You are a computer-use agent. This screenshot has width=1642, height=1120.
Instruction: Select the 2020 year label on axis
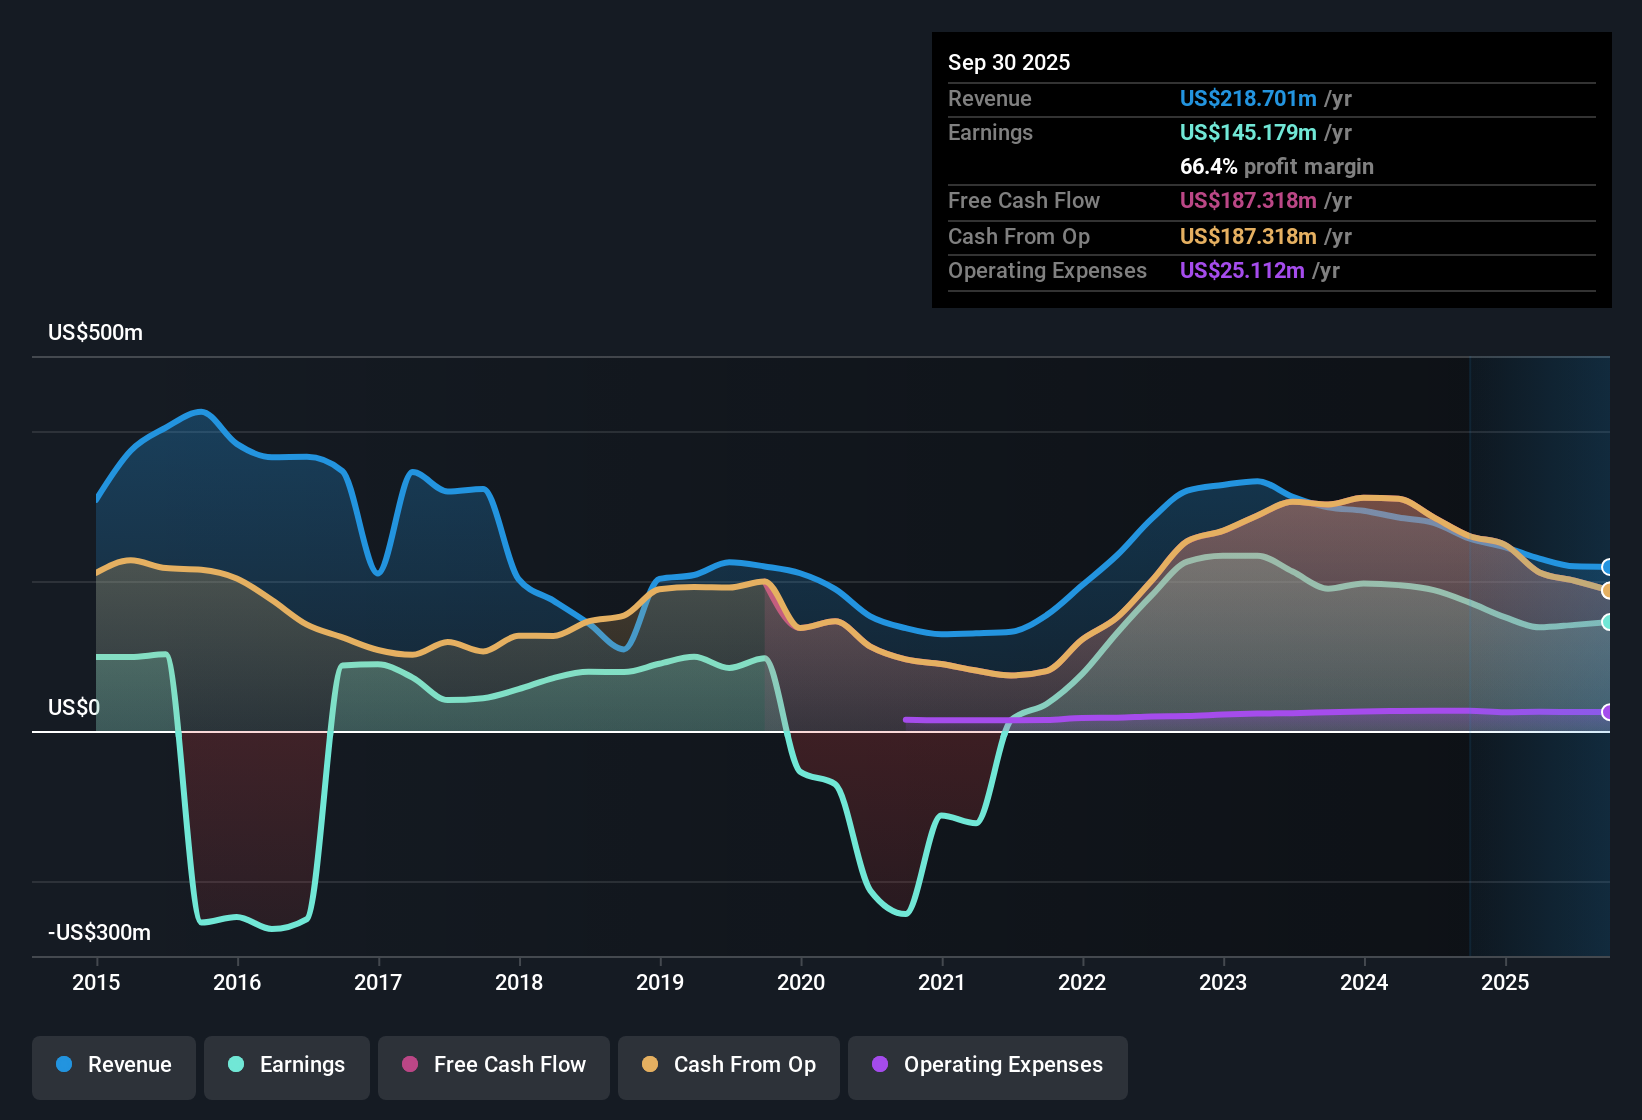click(x=801, y=983)
